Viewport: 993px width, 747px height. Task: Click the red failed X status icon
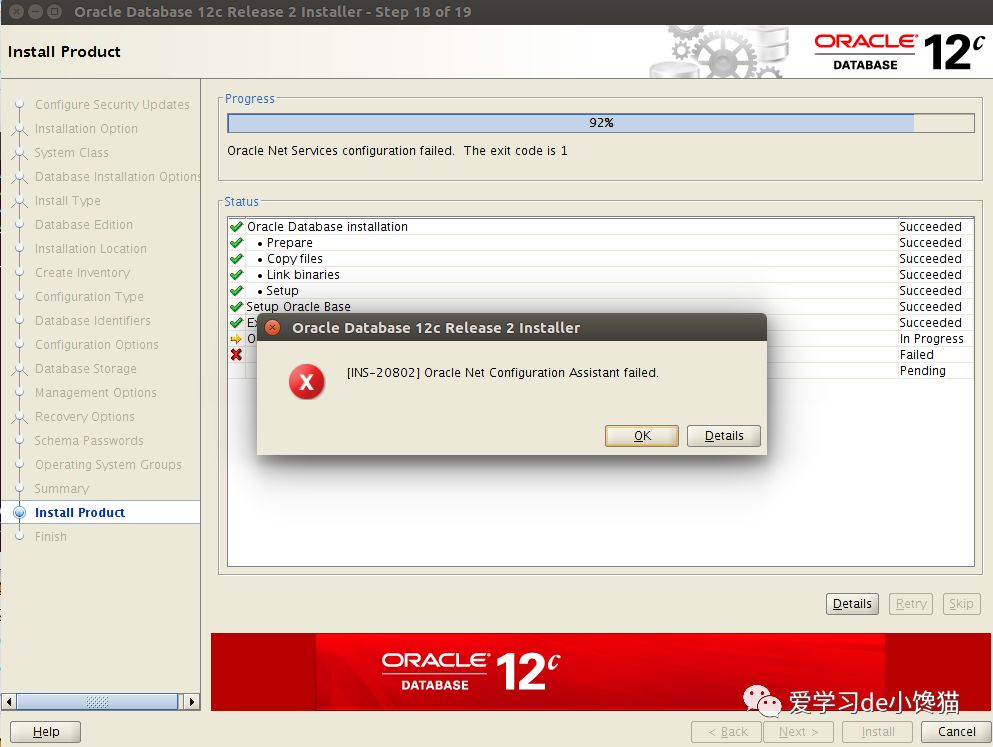coord(236,355)
